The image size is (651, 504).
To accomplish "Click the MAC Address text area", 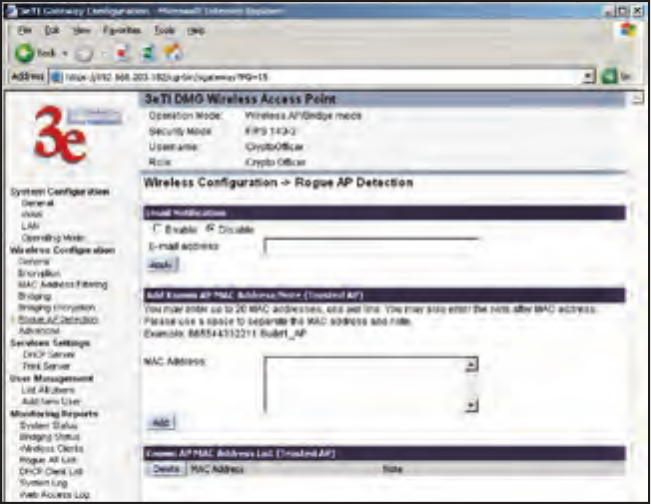I will click(x=371, y=384).
